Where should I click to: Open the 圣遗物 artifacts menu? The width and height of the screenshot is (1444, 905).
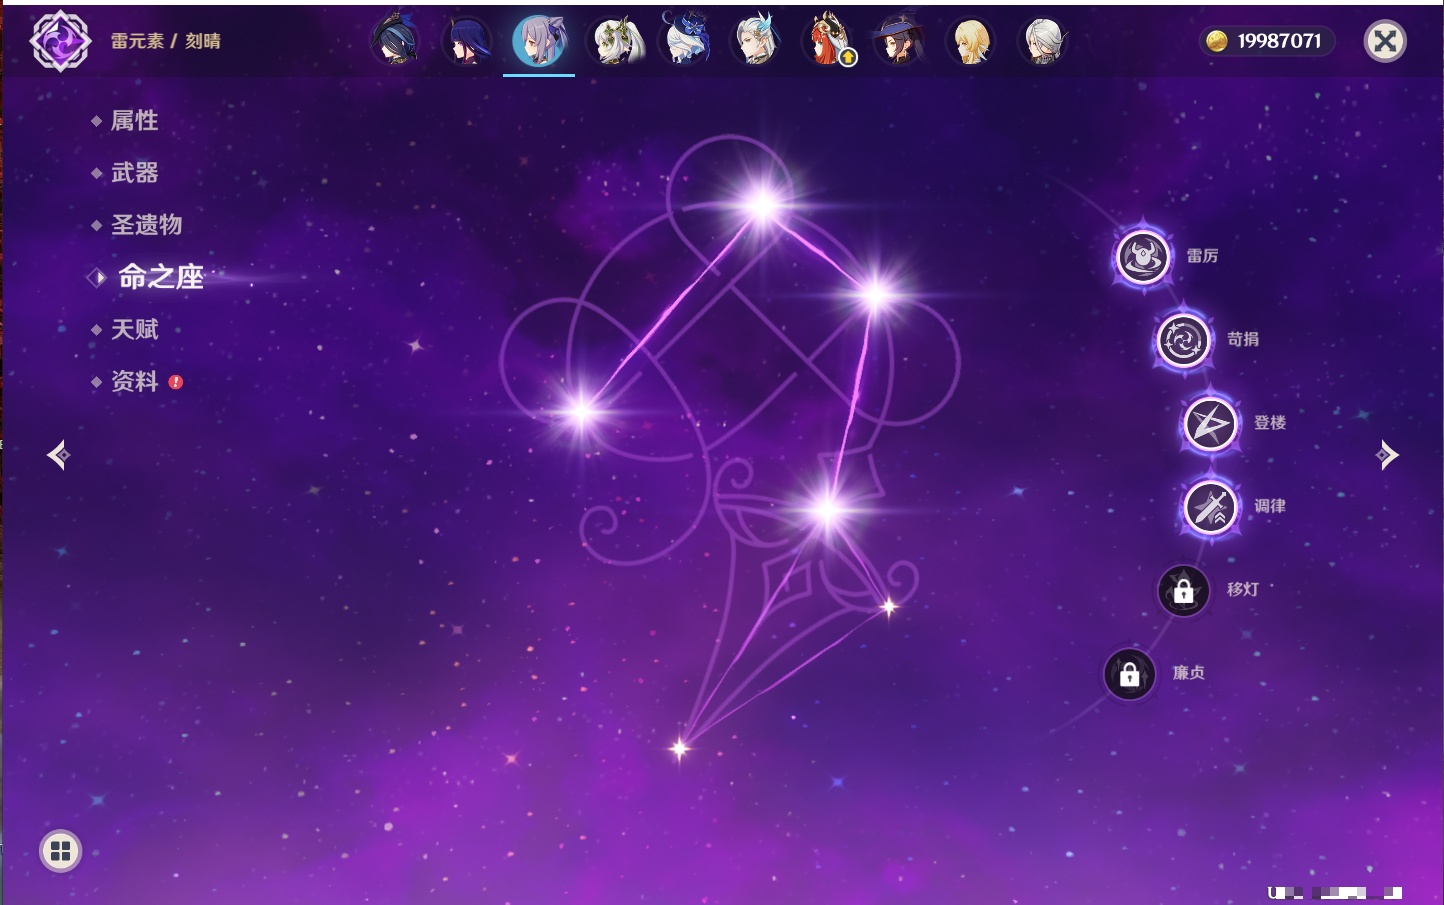[x=146, y=225]
